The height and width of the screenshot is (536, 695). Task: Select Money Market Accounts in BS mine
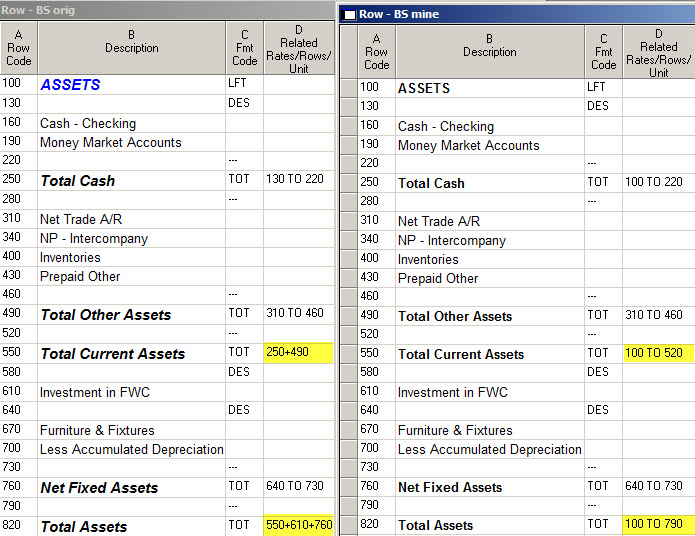click(x=469, y=145)
